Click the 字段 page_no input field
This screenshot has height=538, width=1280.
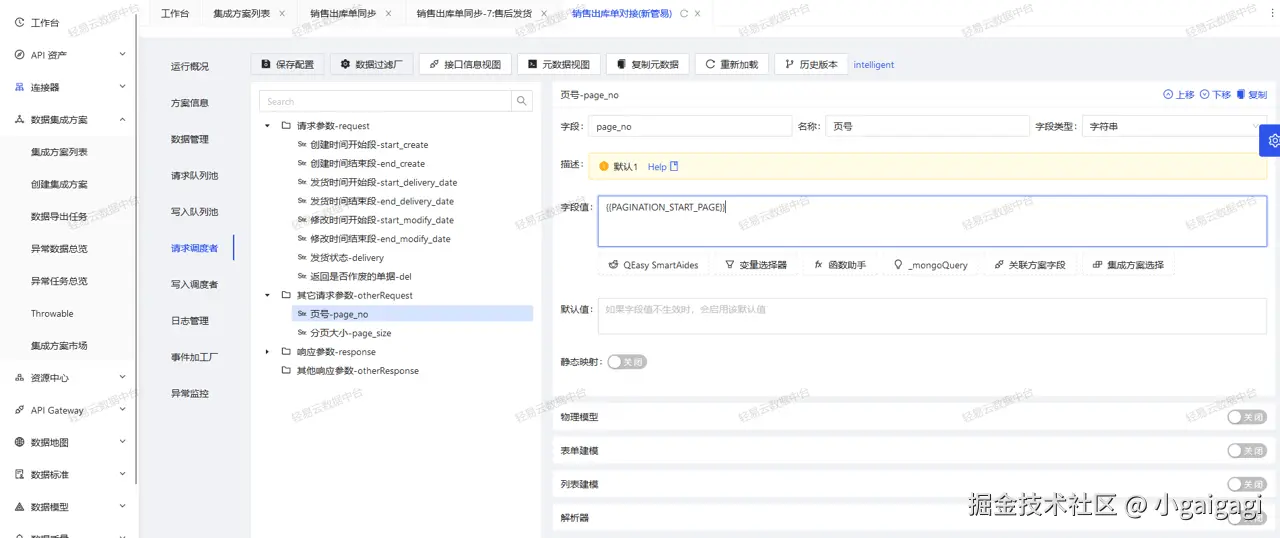[x=689, y=127]
